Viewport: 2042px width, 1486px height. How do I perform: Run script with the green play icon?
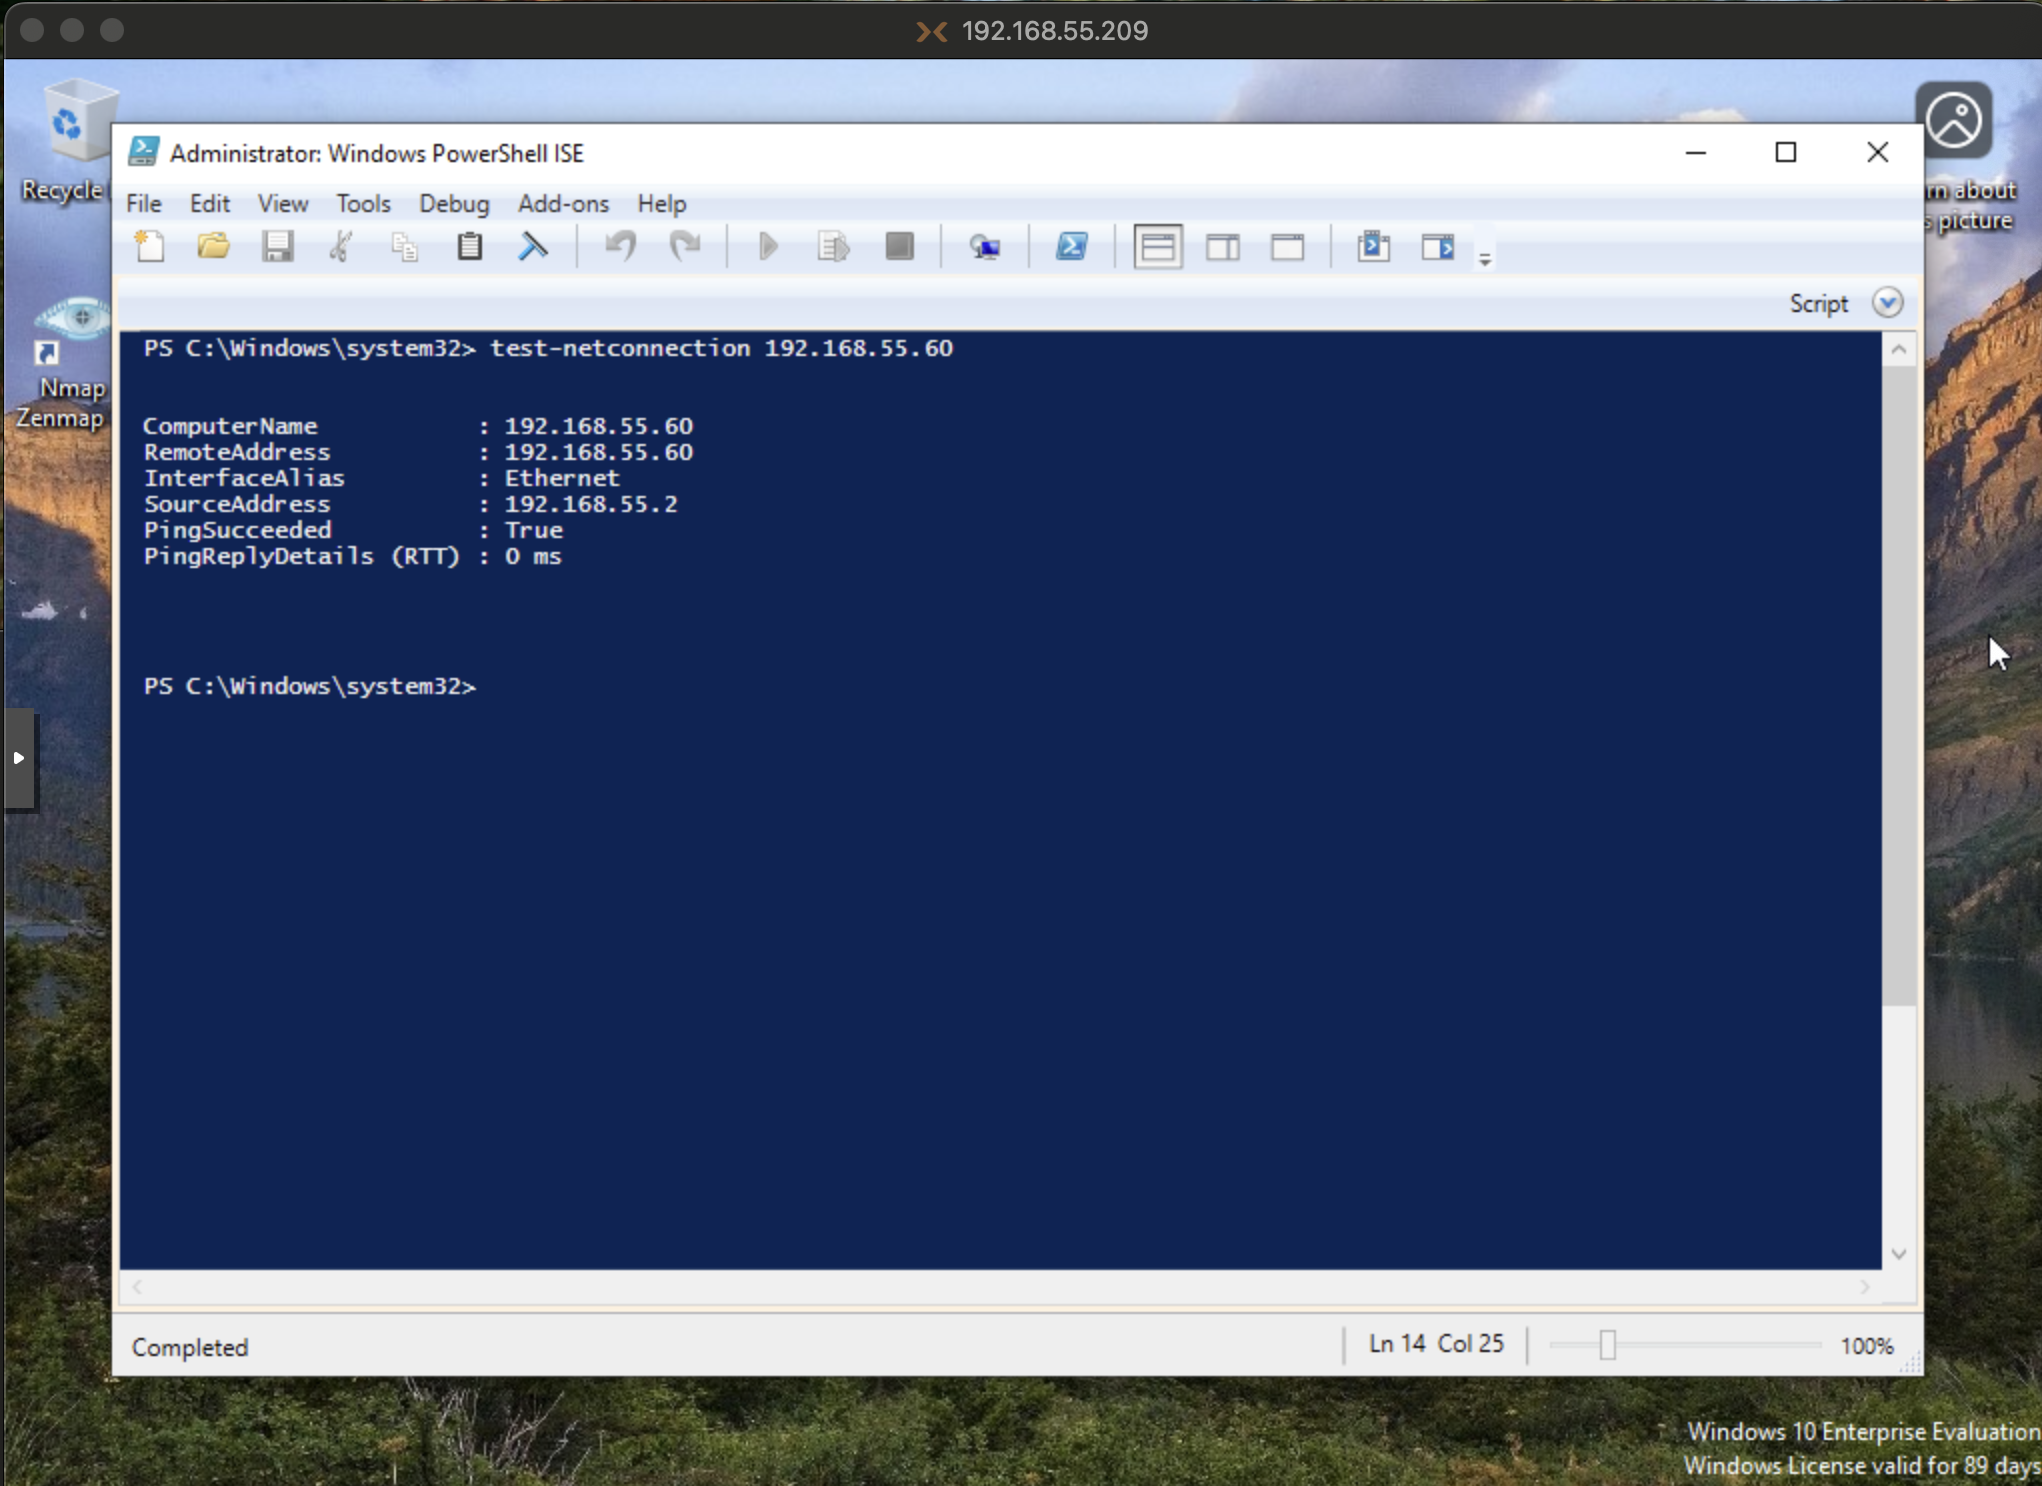(768, 246)
